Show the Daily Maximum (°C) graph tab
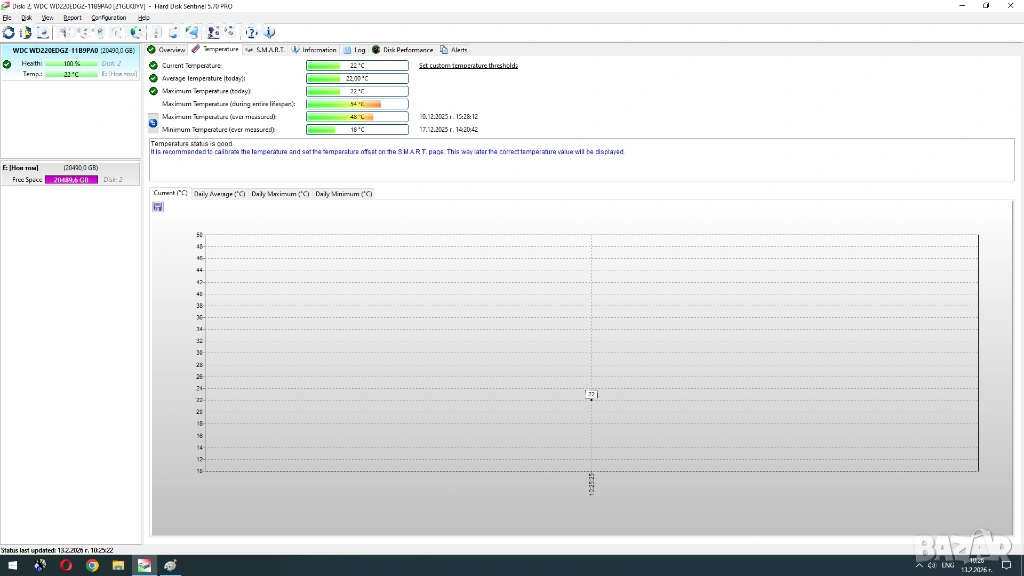 [280, 193]
